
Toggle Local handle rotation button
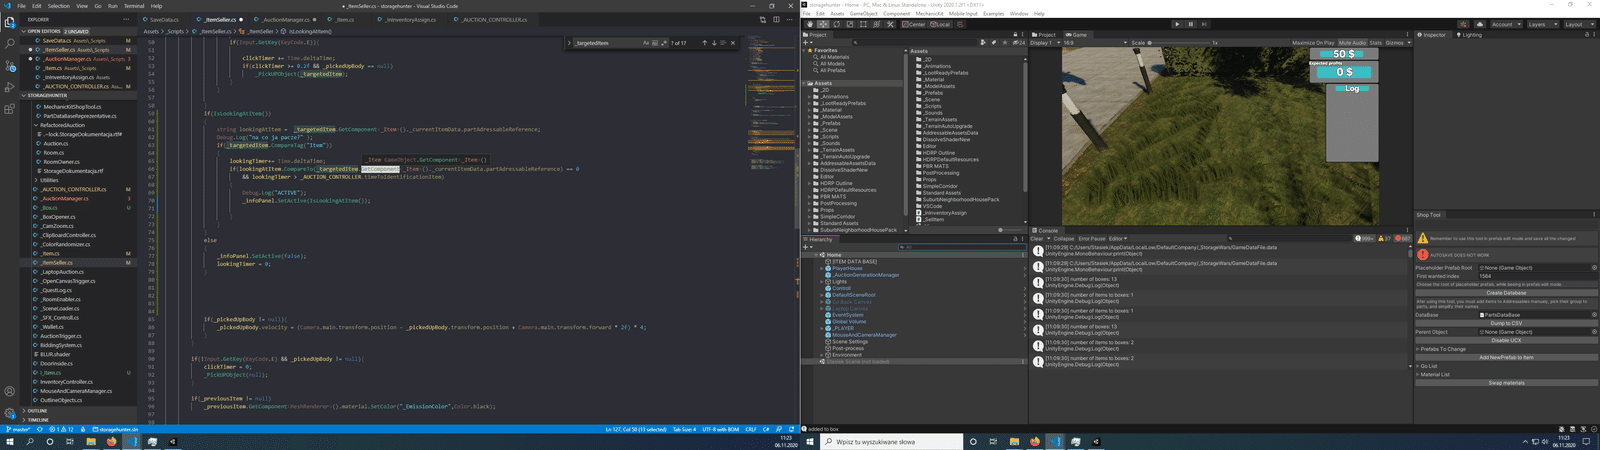(940, 24)
